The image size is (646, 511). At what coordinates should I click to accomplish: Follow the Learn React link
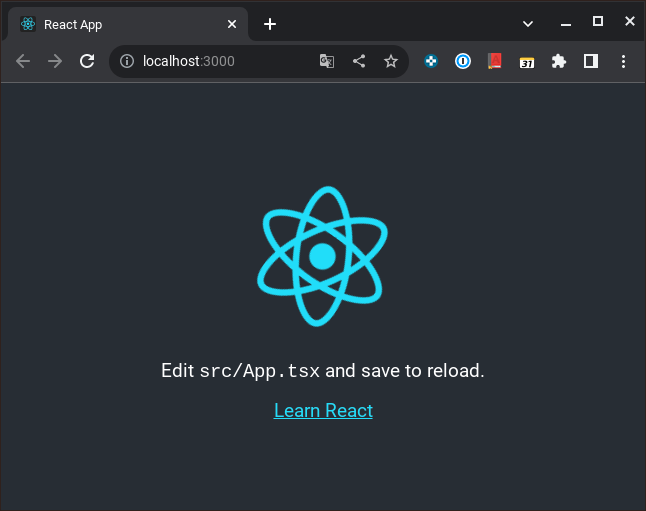point(323,410)
